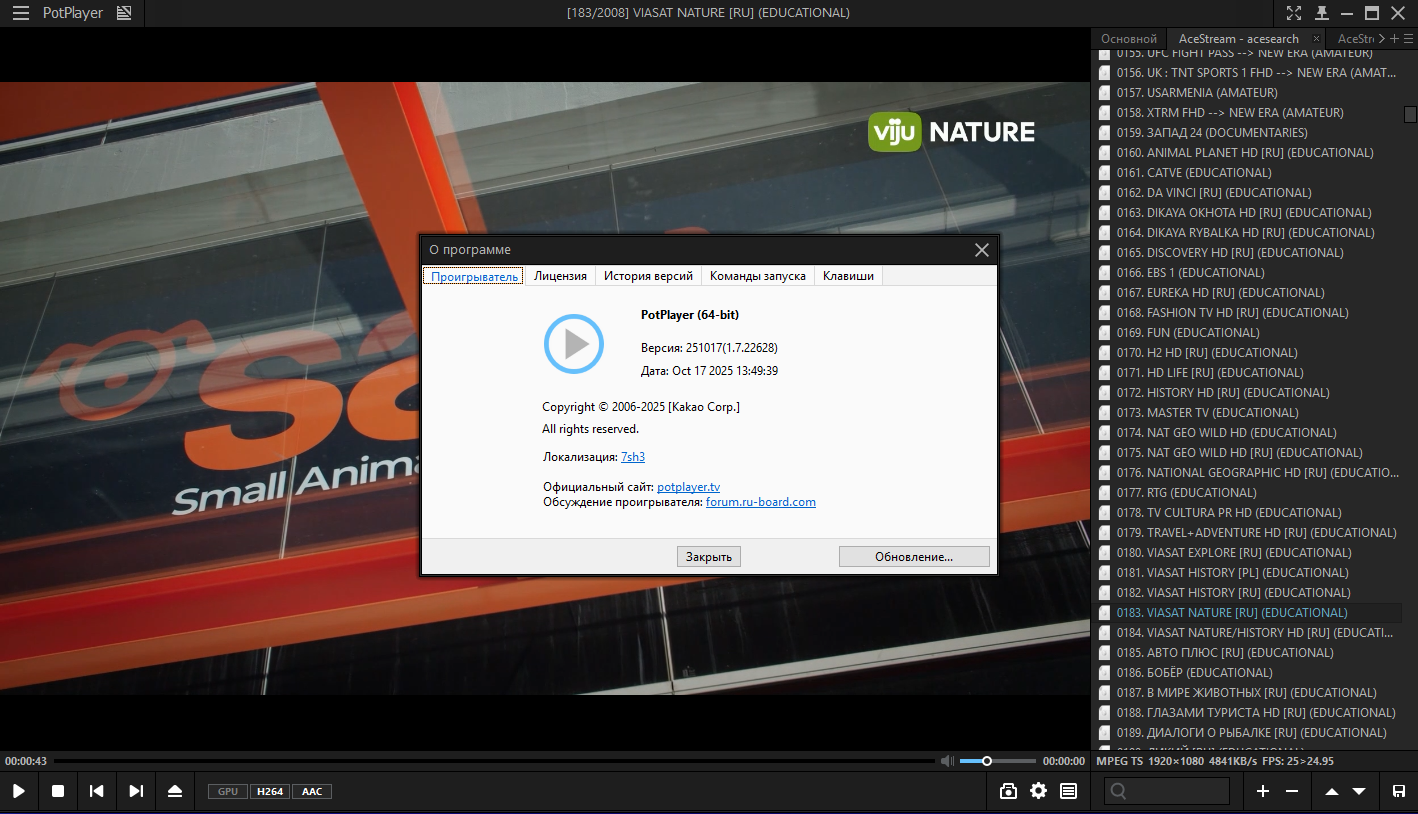Open the forum.ru-board.com discussion link
Image resolution: width=1418 pixels, height=814 pixels.
pos(761,502)
